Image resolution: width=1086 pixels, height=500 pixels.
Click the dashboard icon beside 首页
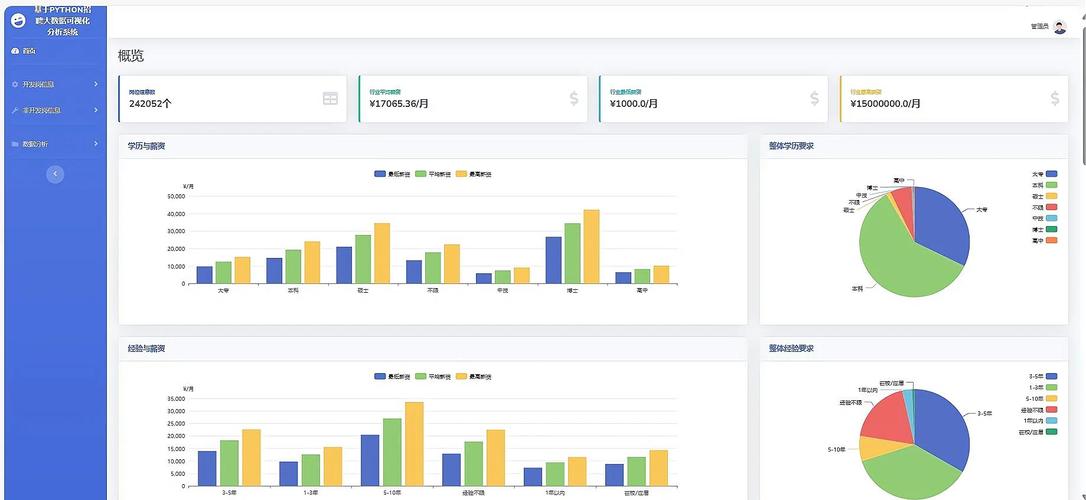(x=15, y=51)
